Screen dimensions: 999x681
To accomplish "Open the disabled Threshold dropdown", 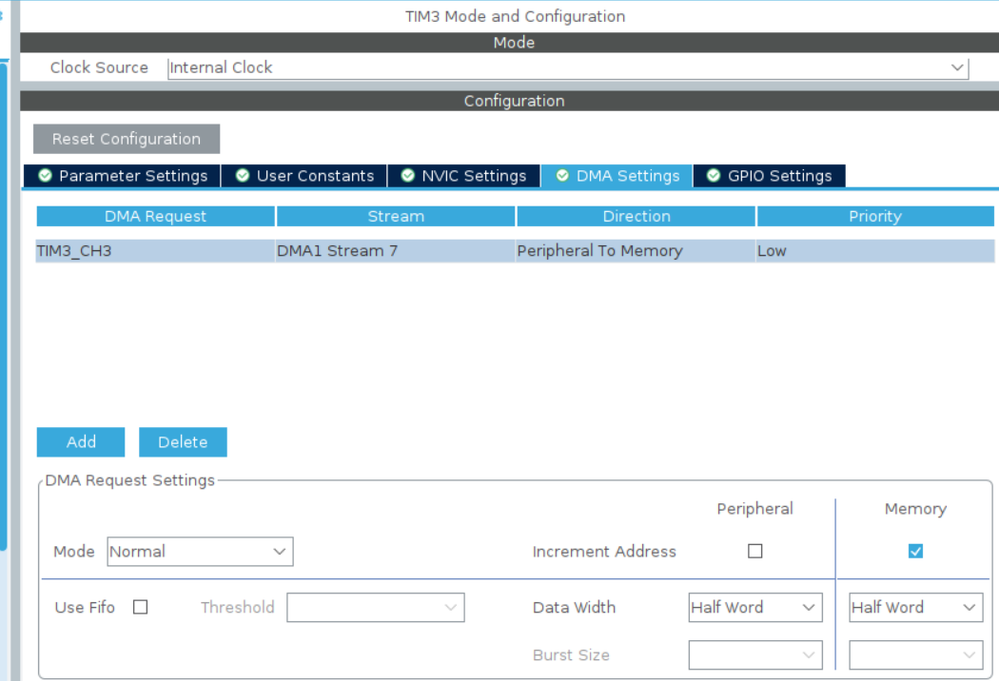I will (x=375, y=608).
